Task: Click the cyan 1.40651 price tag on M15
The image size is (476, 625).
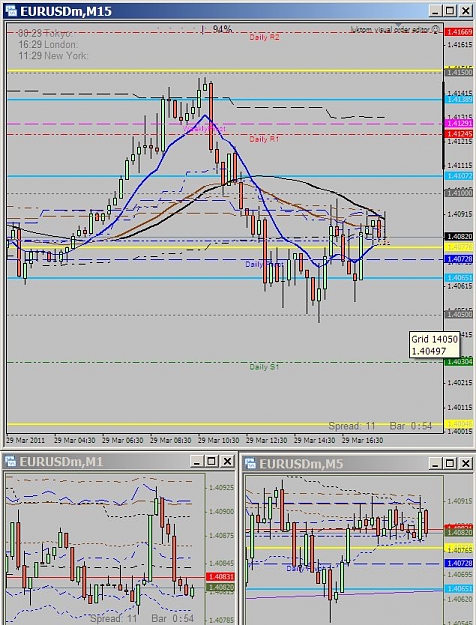Action: 459,278
